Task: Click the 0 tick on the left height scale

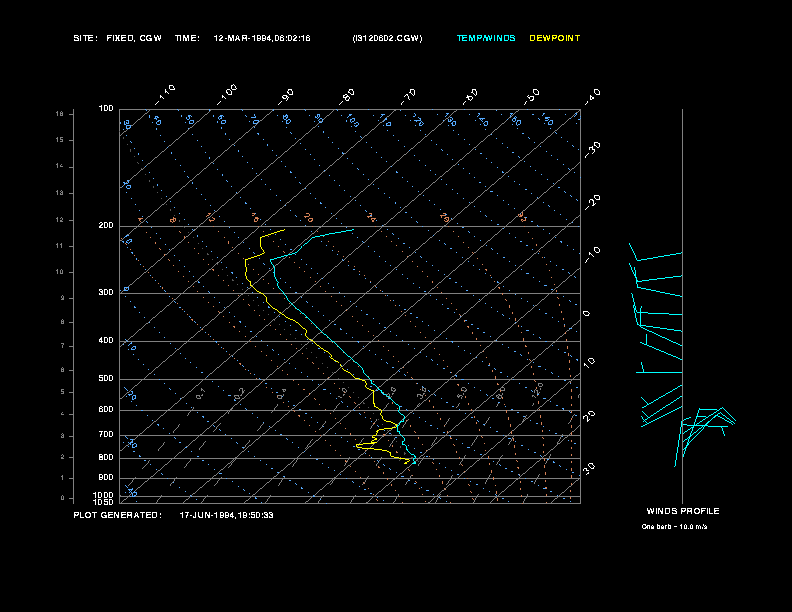Action: [63, 498]
